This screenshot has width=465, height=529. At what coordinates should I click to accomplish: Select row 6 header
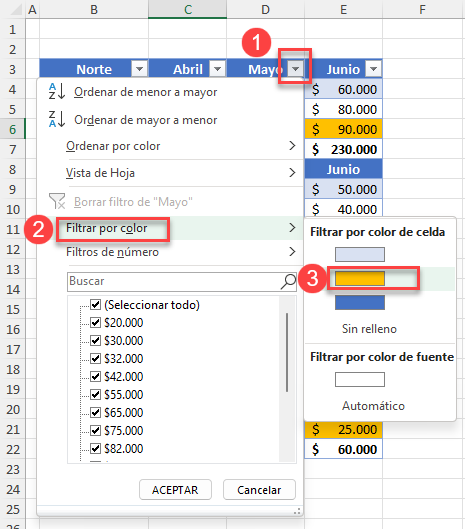12,129
